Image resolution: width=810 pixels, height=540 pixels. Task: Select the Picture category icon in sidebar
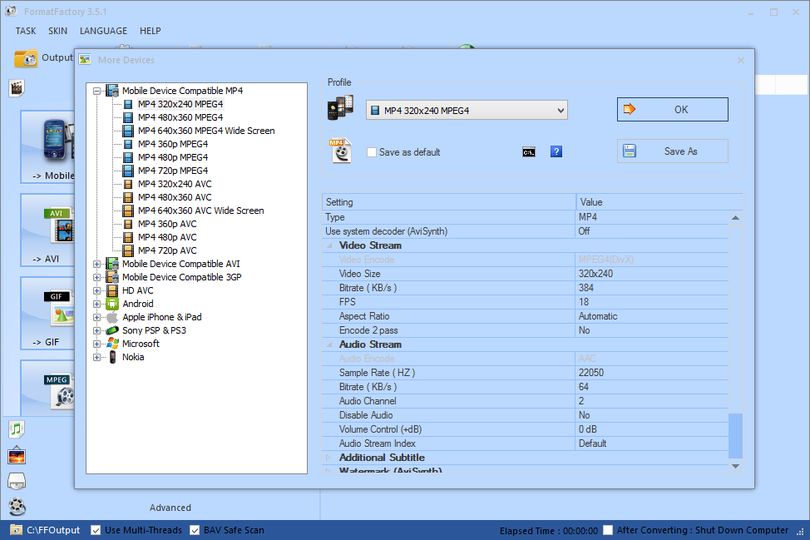click(x=17, y=455)
